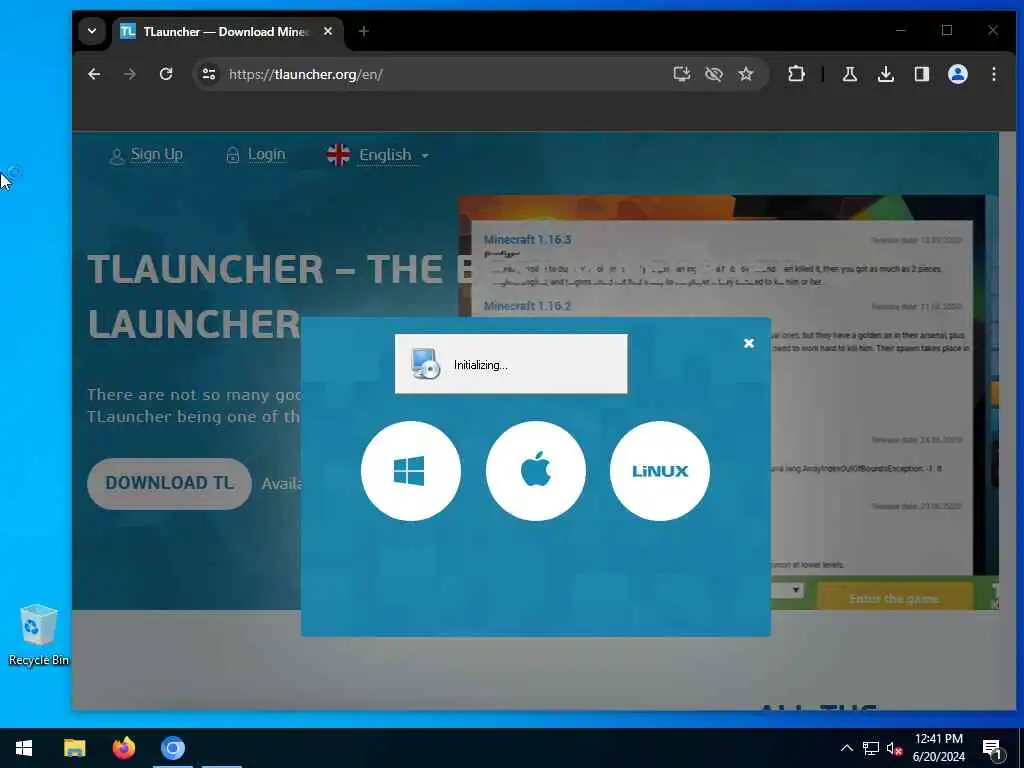Viewport: 1024px width, 768px height.
Task: Open the browser Downloads tray
Action: click(x=886, y=74)
